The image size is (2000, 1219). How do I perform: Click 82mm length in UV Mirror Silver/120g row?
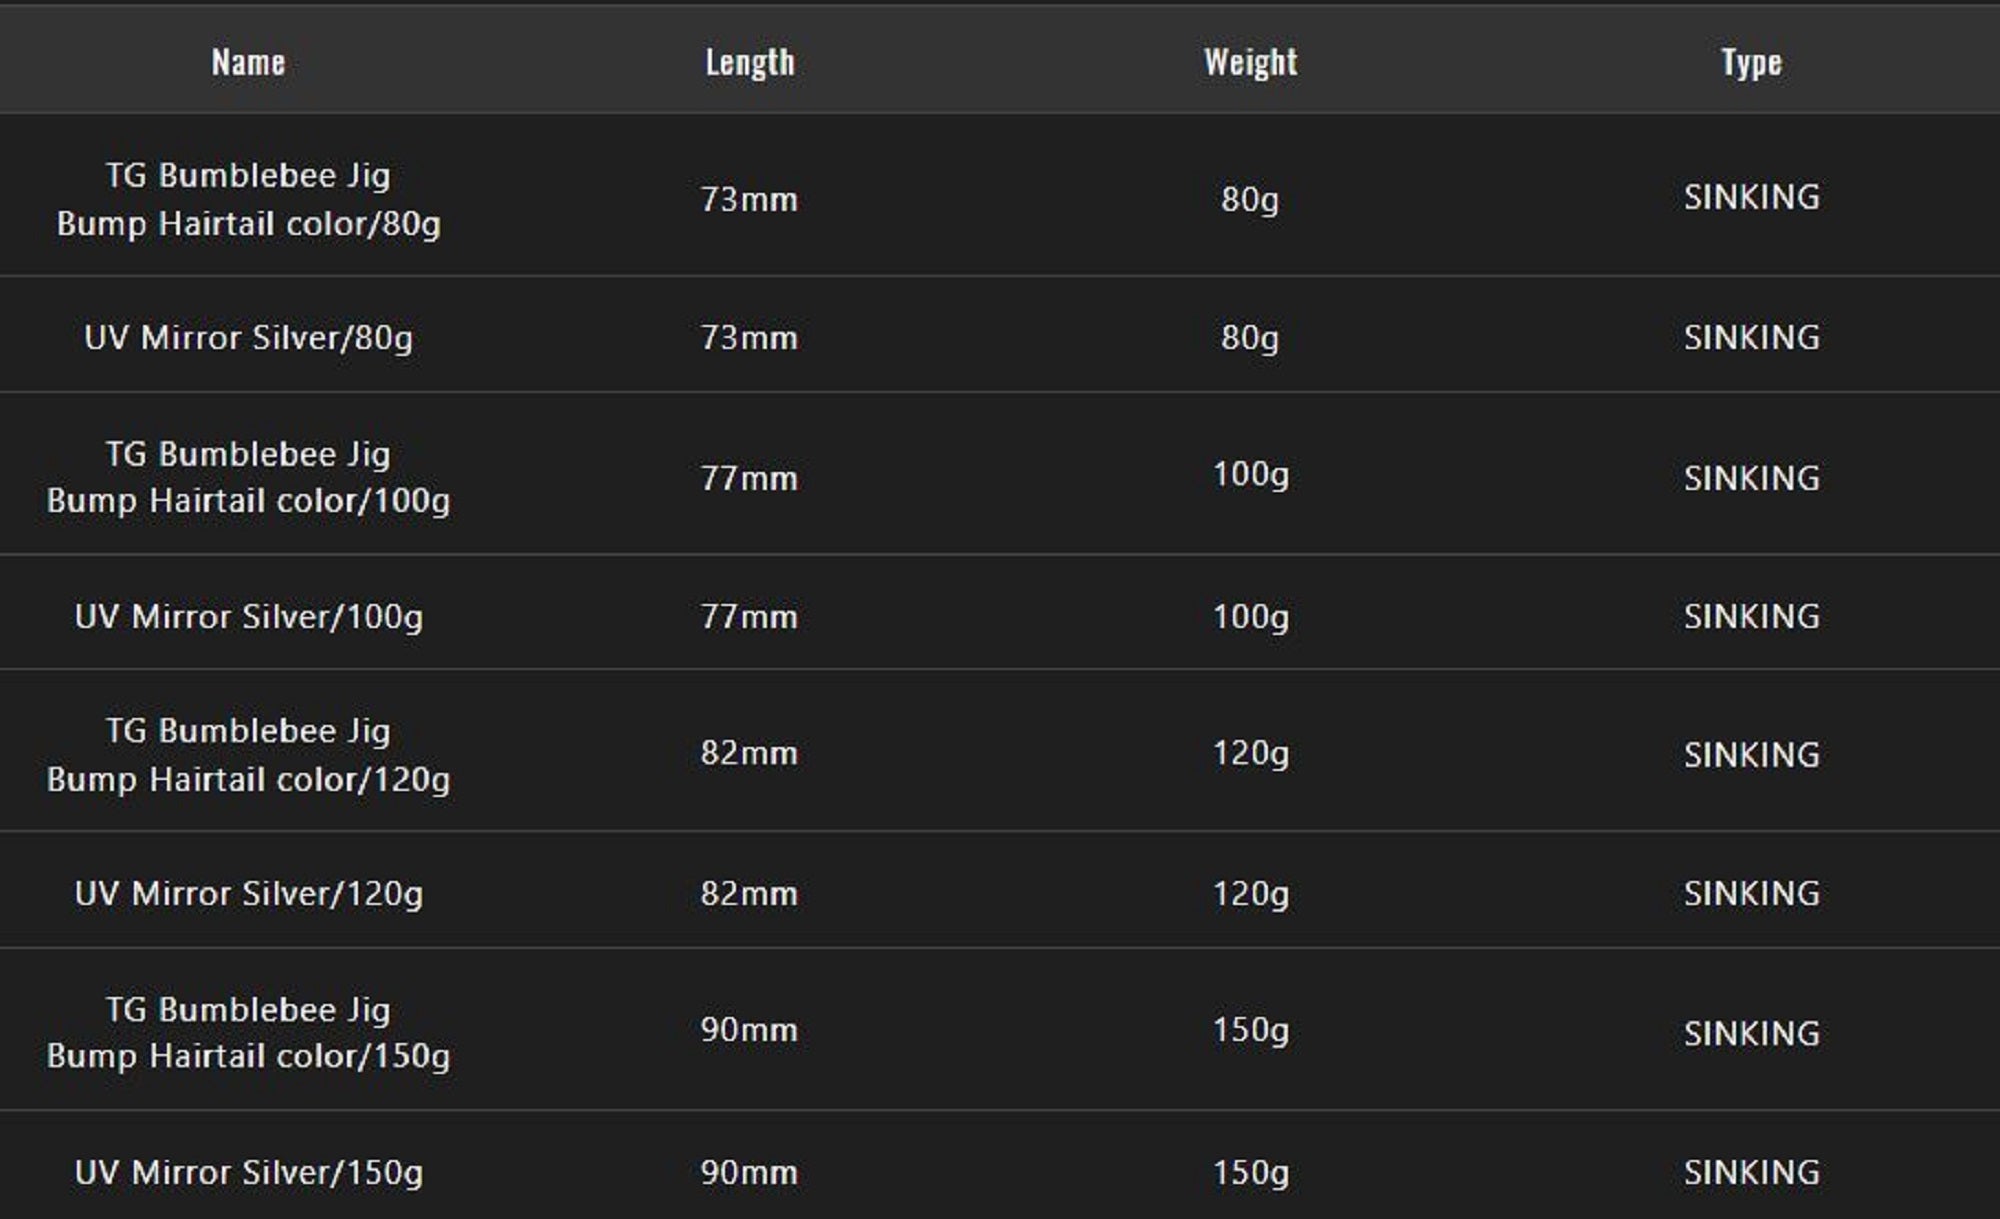pos(749,893)
